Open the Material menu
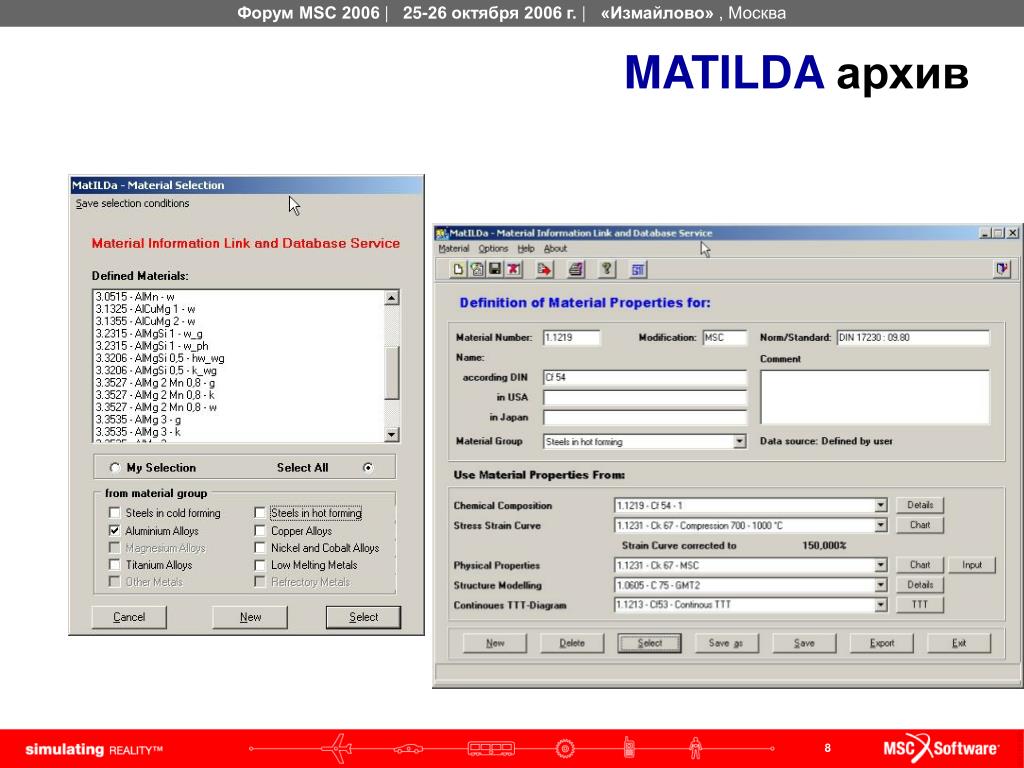 (454, 249)
